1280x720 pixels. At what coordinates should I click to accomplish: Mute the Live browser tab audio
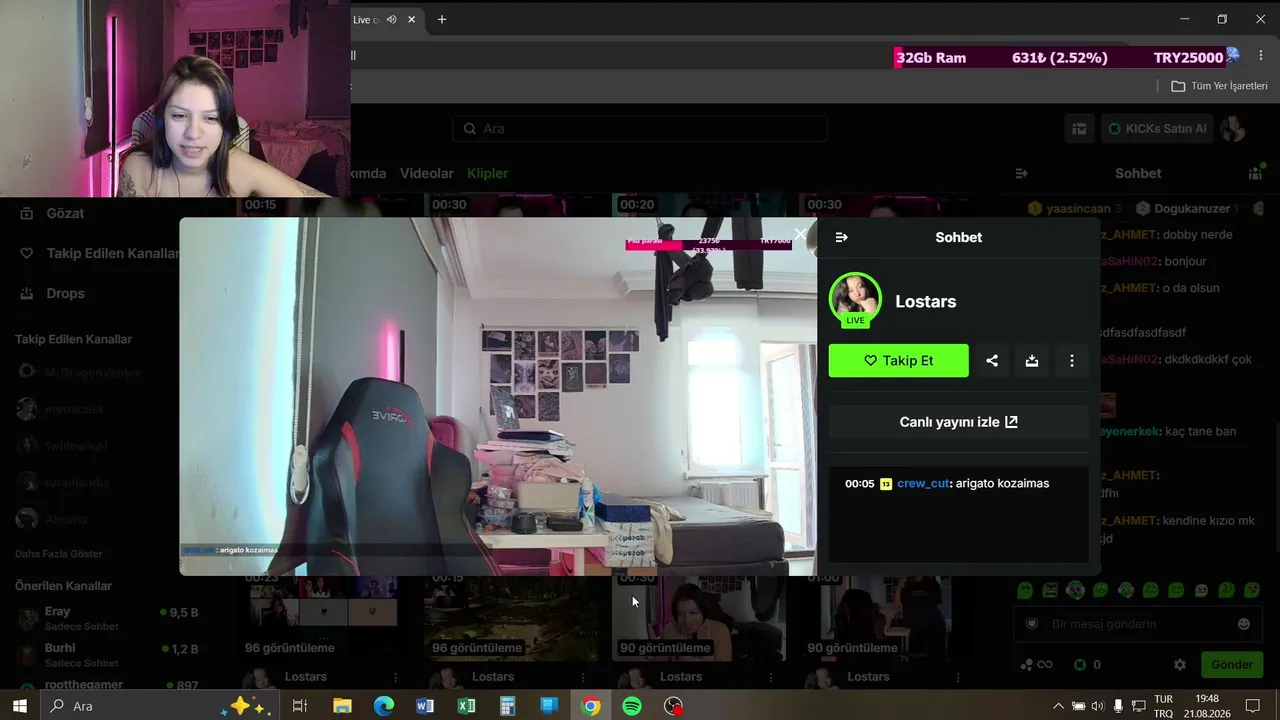pos(392,20)
